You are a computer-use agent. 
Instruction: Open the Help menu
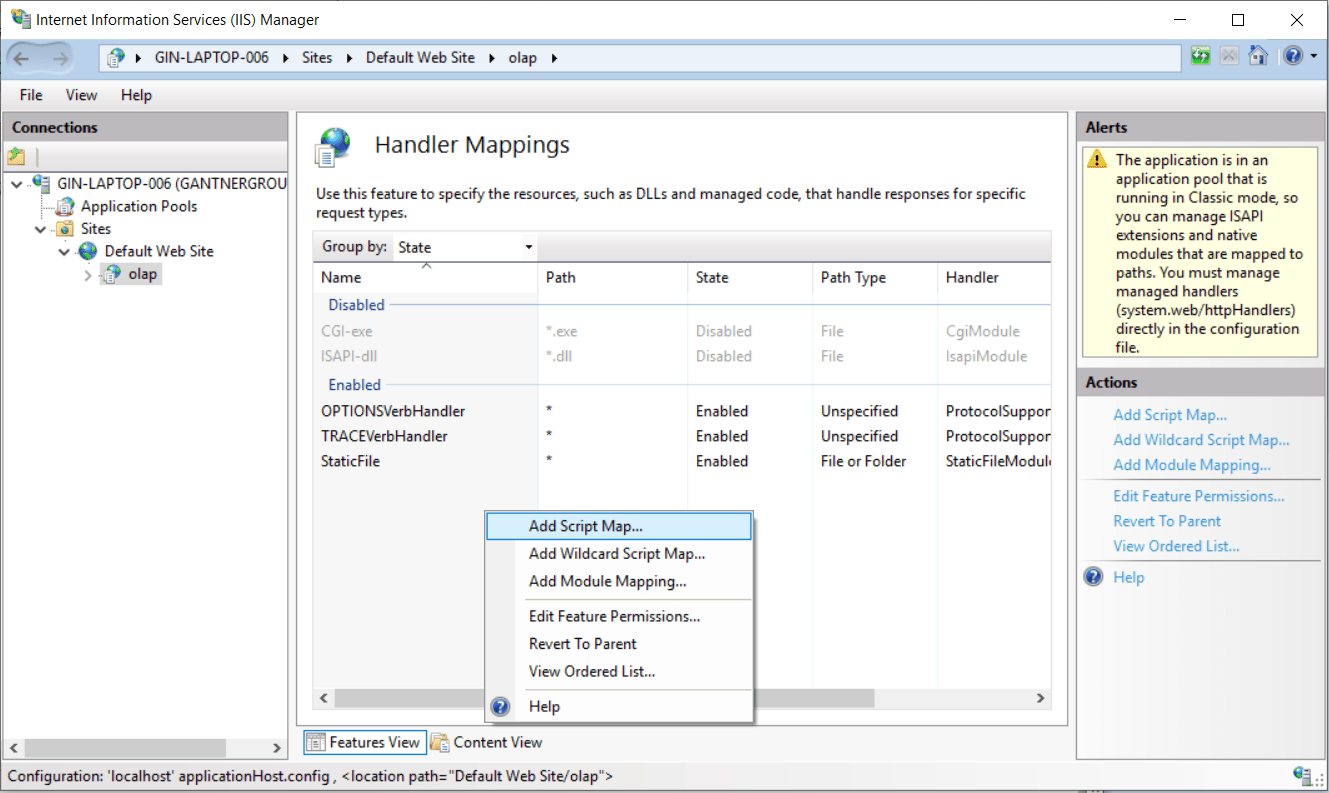click(136, 95)
